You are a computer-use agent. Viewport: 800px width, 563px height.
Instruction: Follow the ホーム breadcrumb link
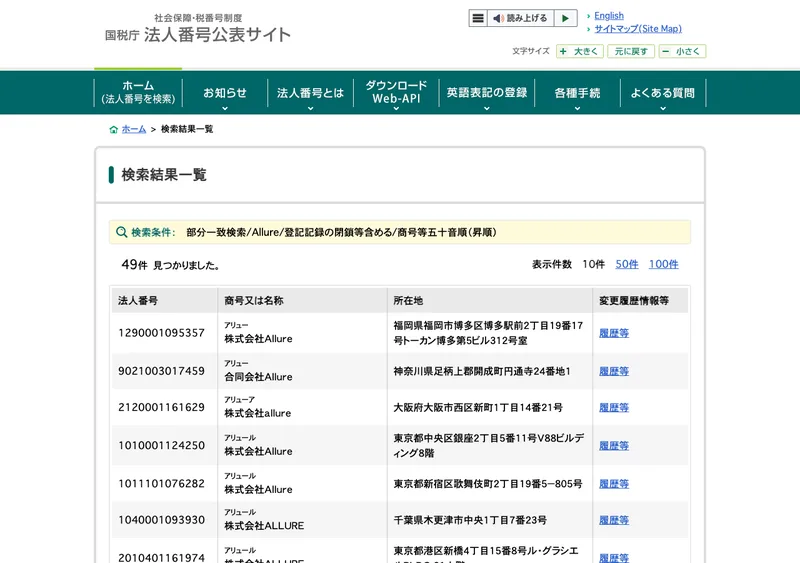[134, 129]
